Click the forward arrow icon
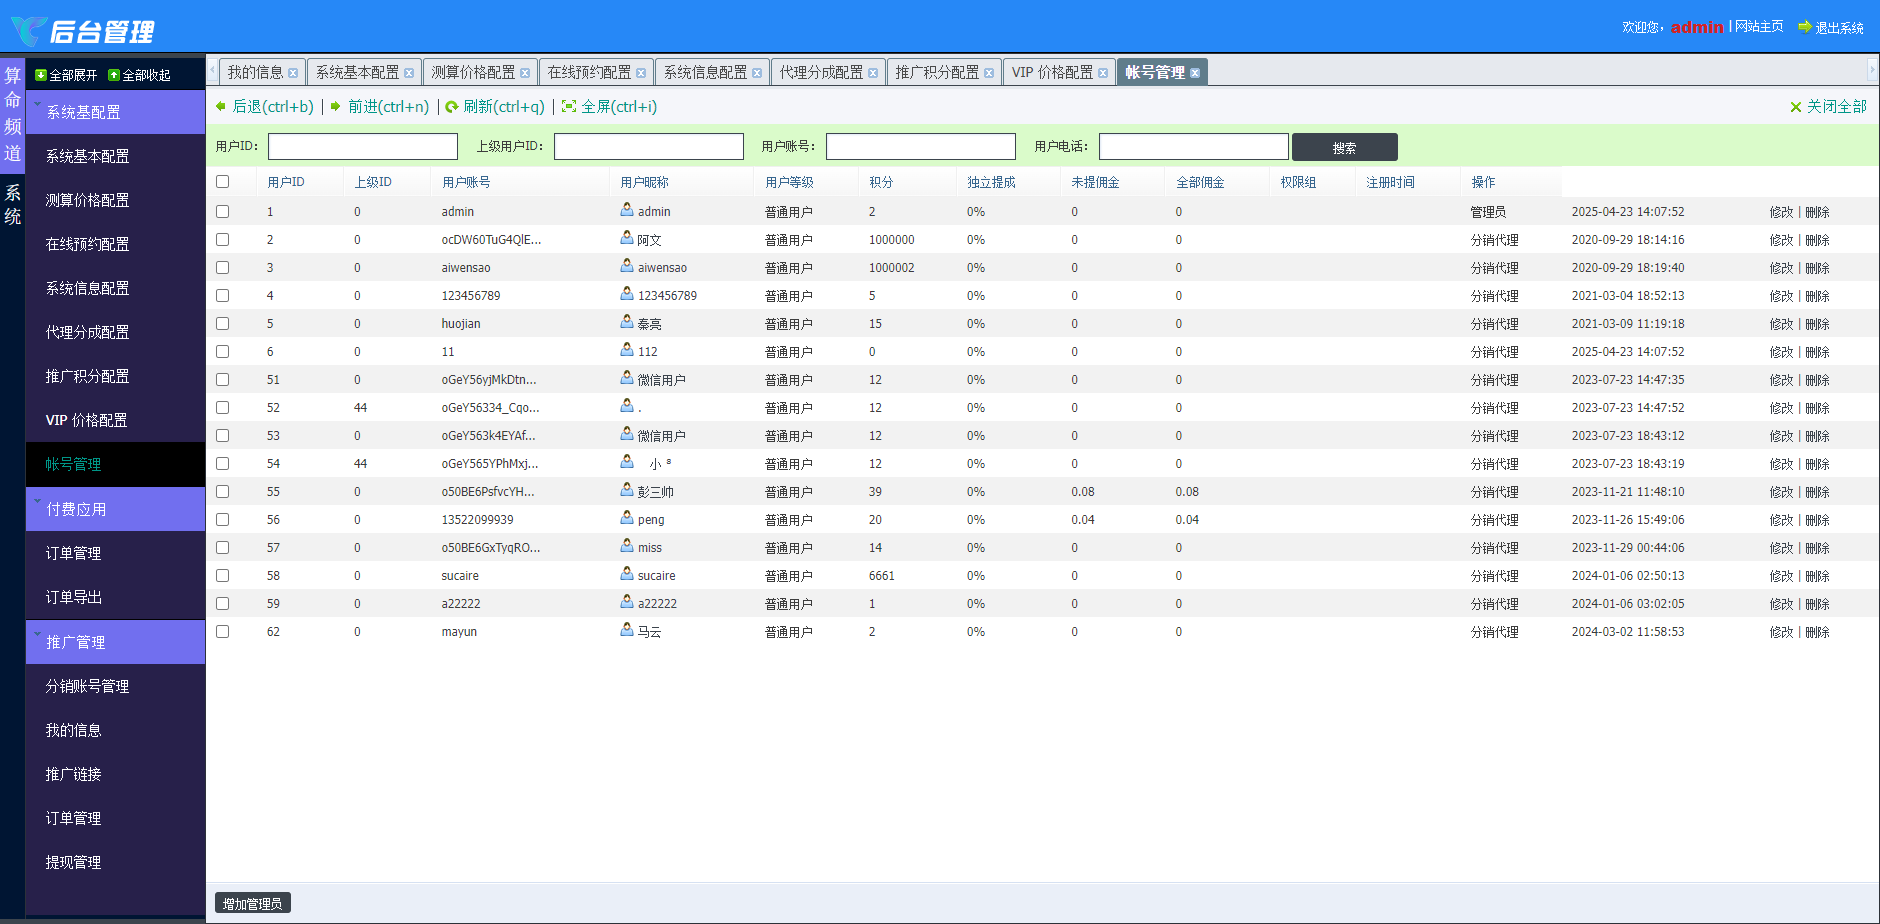The width and height of the screenshot is (1880, 924). point(336,107)
